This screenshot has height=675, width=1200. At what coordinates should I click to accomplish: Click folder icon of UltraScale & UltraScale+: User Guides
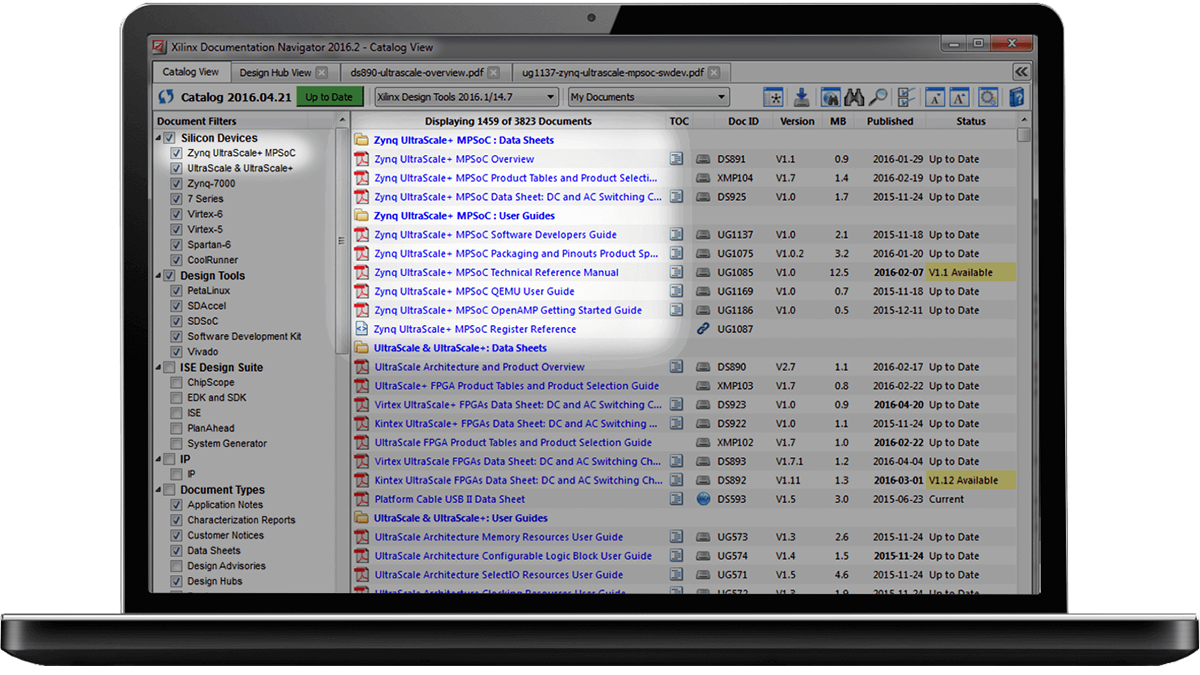361,518
